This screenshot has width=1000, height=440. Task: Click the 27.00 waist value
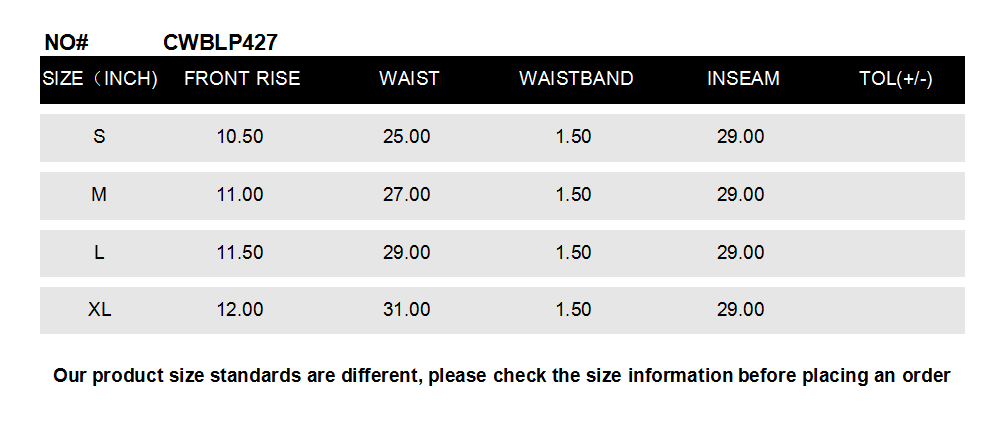(407, 195)
